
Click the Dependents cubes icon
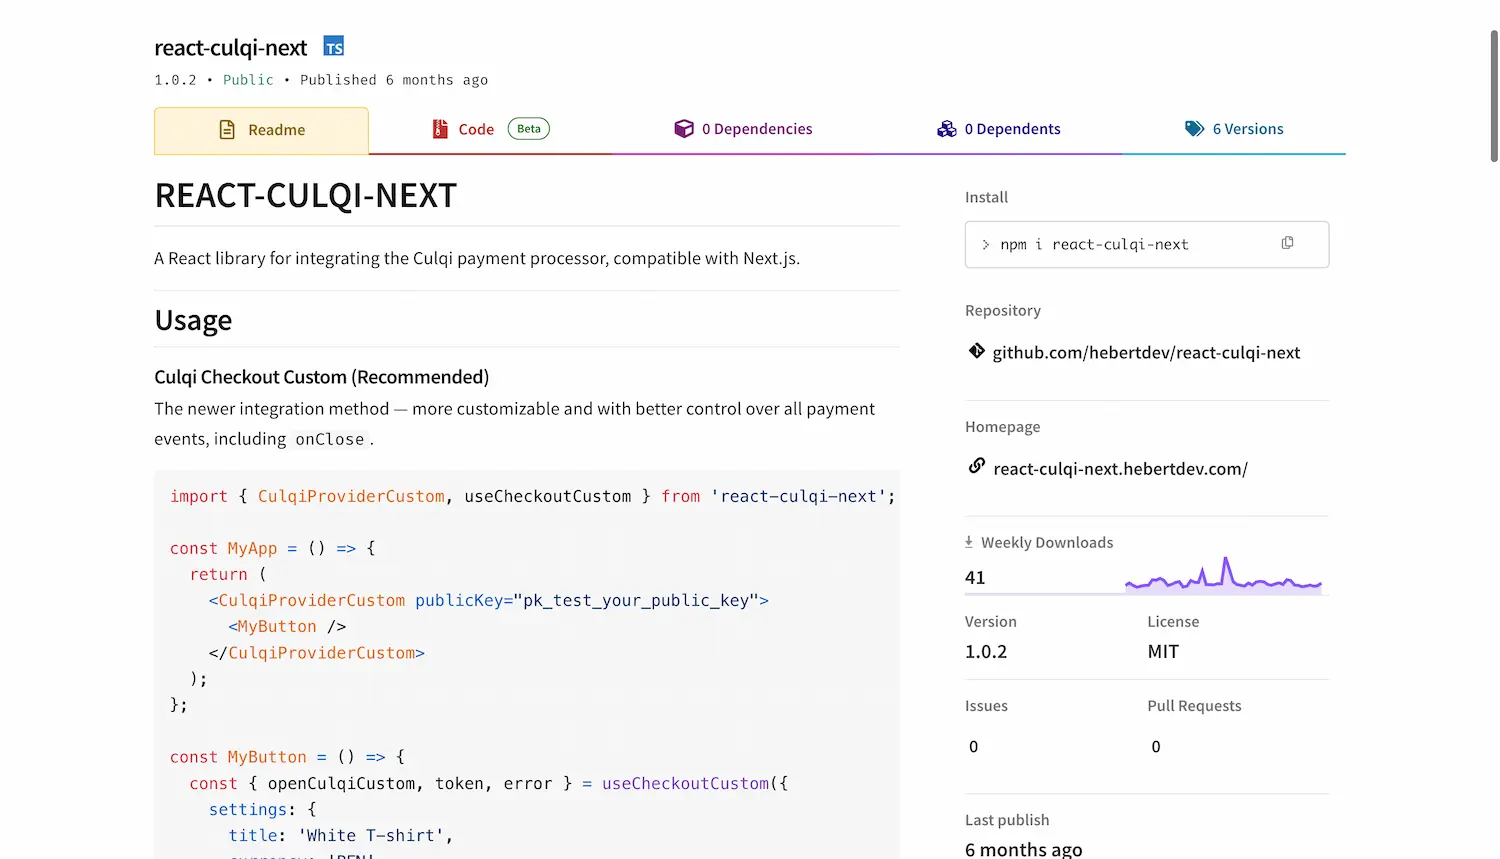[x=947, y=129]
